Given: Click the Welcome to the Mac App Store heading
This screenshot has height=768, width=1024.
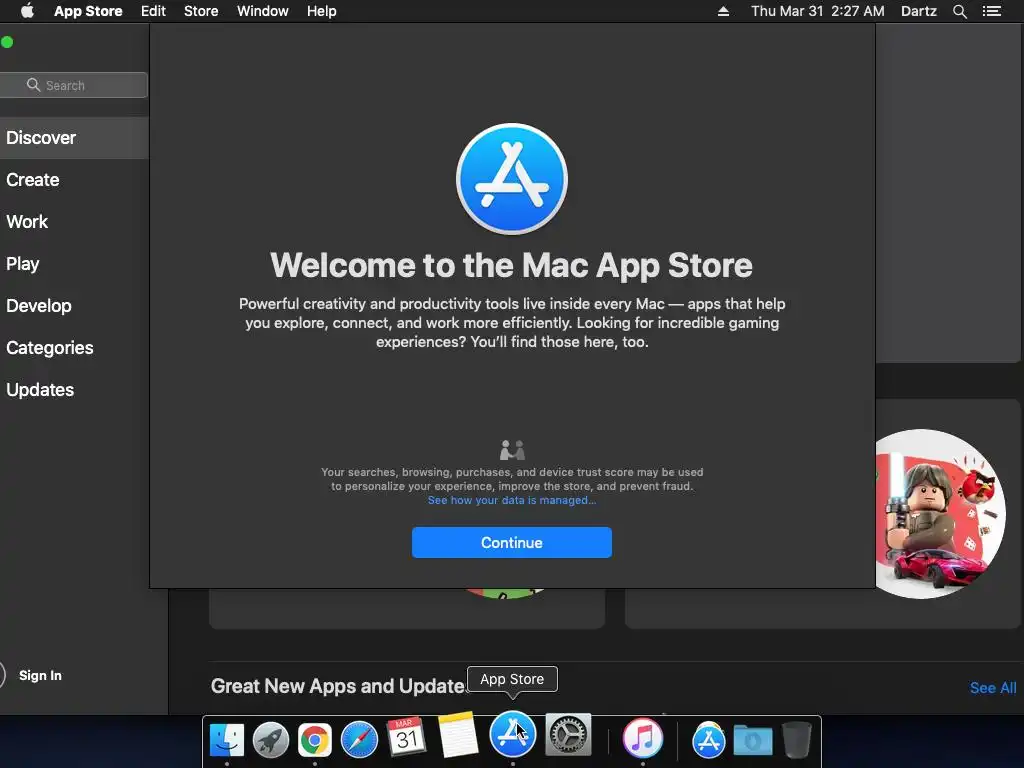Looking at the screenshot, I should [511, 265].
